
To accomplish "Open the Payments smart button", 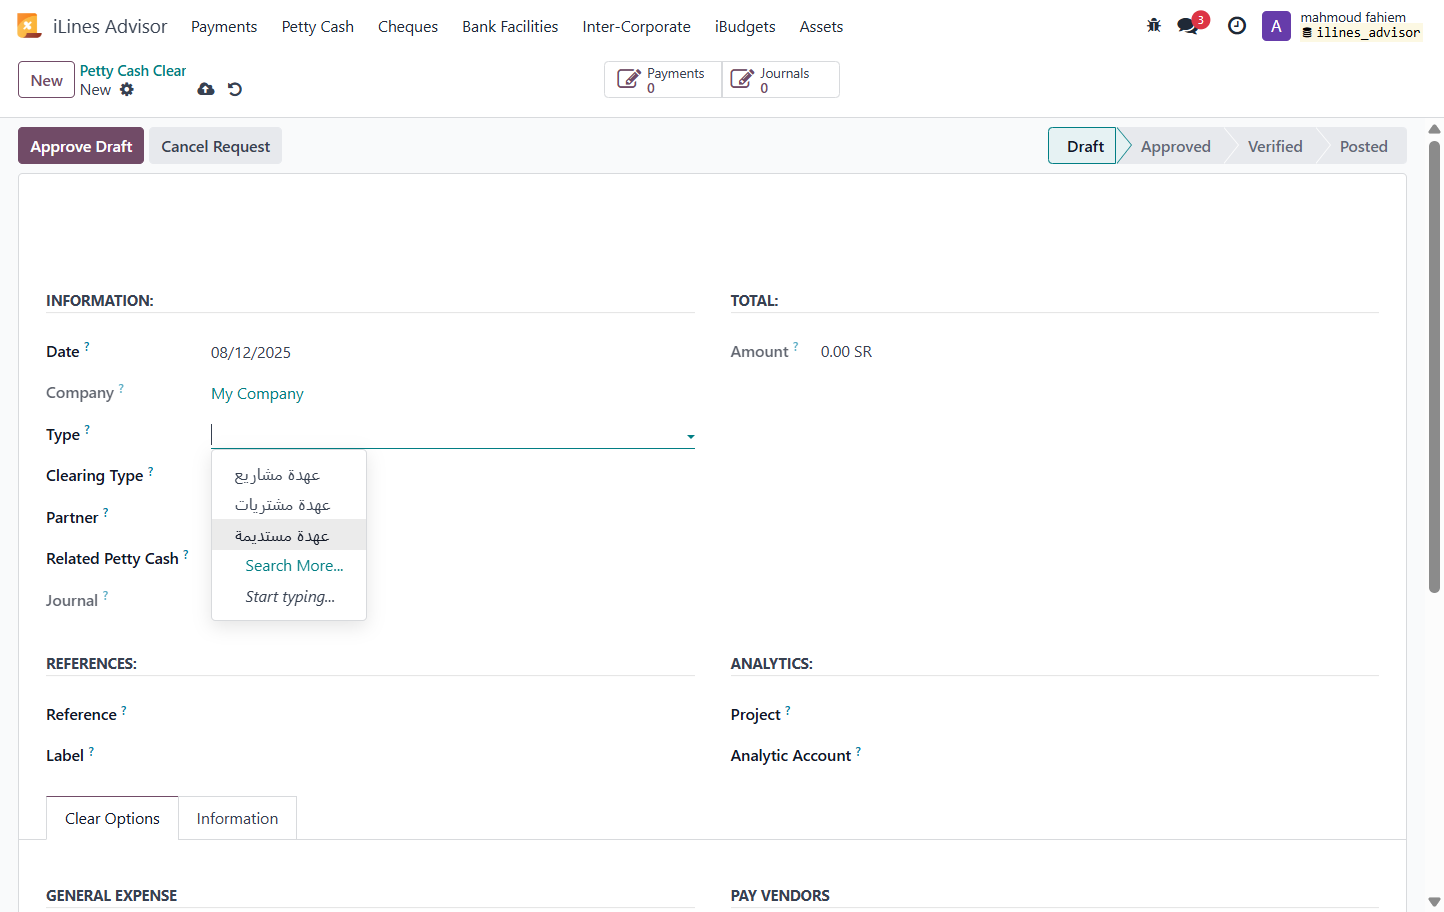I will 663,80.
